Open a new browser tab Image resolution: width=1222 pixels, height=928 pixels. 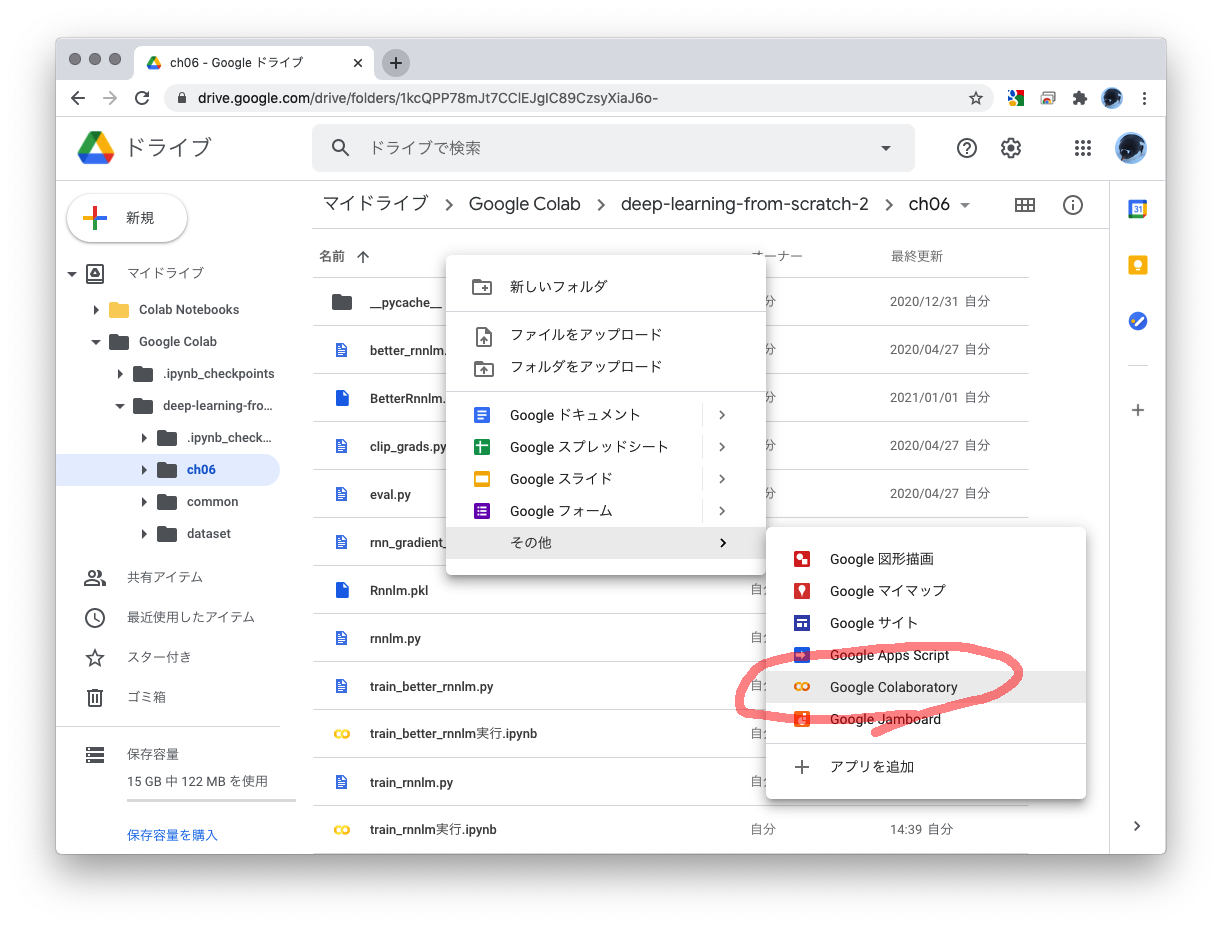point(396,62)
